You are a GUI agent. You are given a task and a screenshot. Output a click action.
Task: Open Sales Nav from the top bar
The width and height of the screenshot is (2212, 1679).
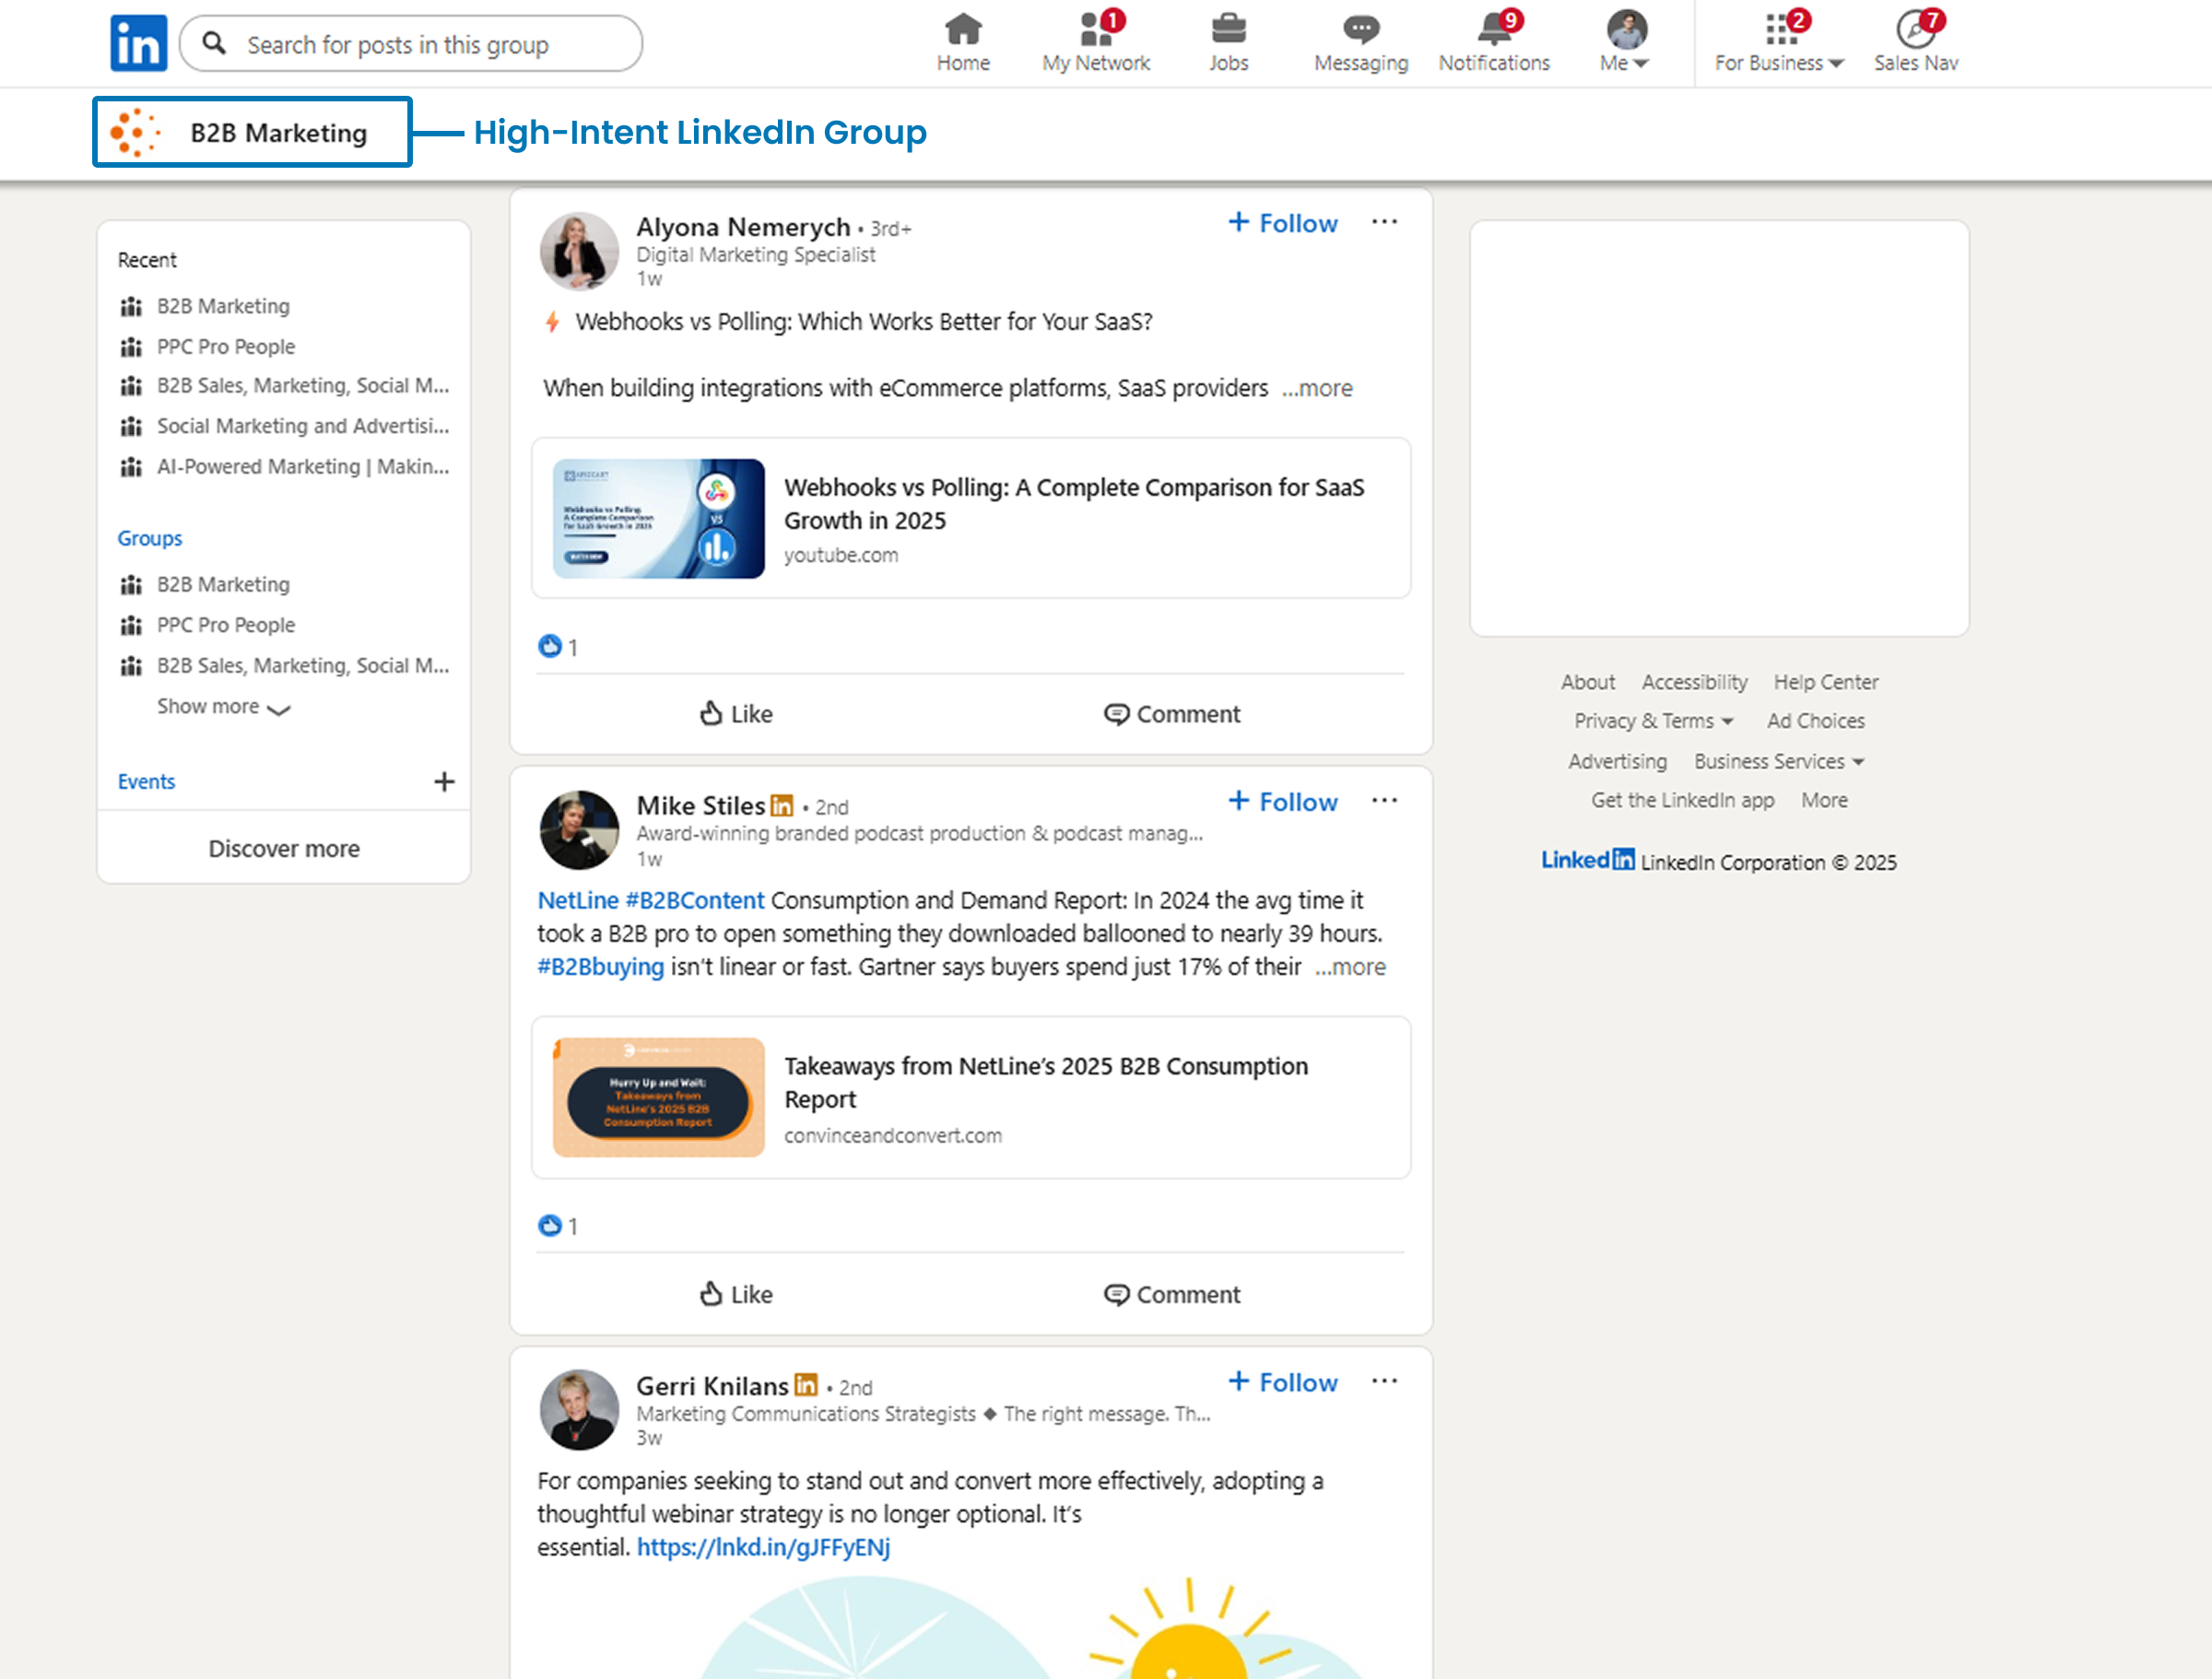(x=1915, y=43)
